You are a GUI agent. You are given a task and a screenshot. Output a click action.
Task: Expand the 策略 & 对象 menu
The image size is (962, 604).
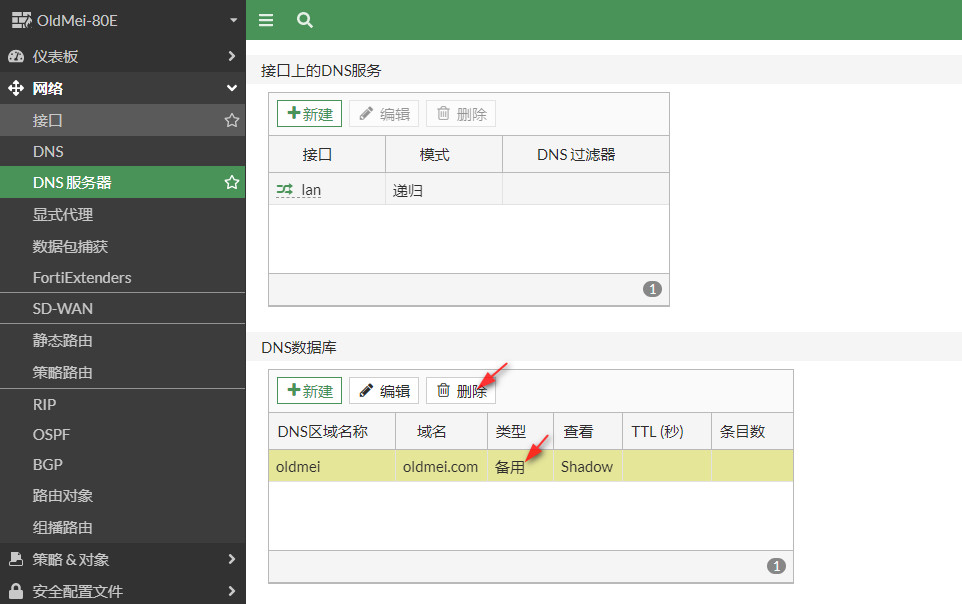[x=231, y=560]
